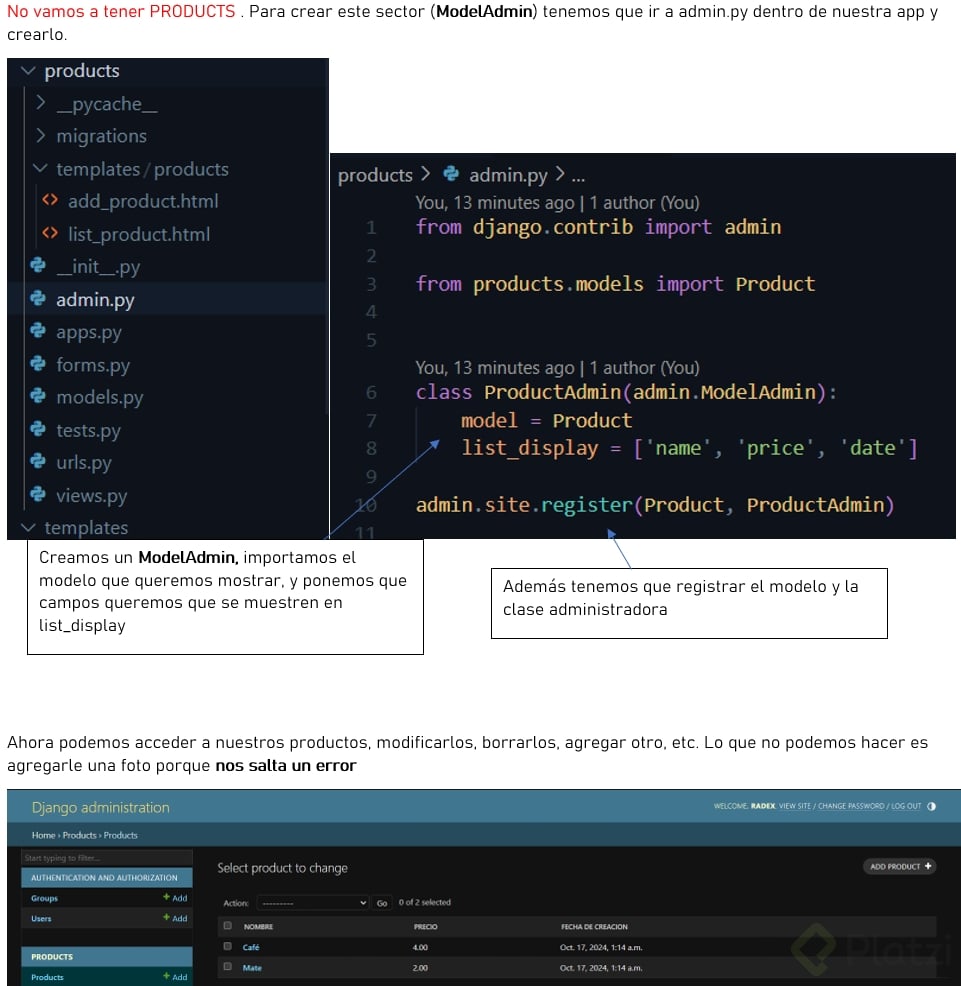Click first Products link in Django breadcrumb
Screen dimensions: 961x986
(79, 835)
